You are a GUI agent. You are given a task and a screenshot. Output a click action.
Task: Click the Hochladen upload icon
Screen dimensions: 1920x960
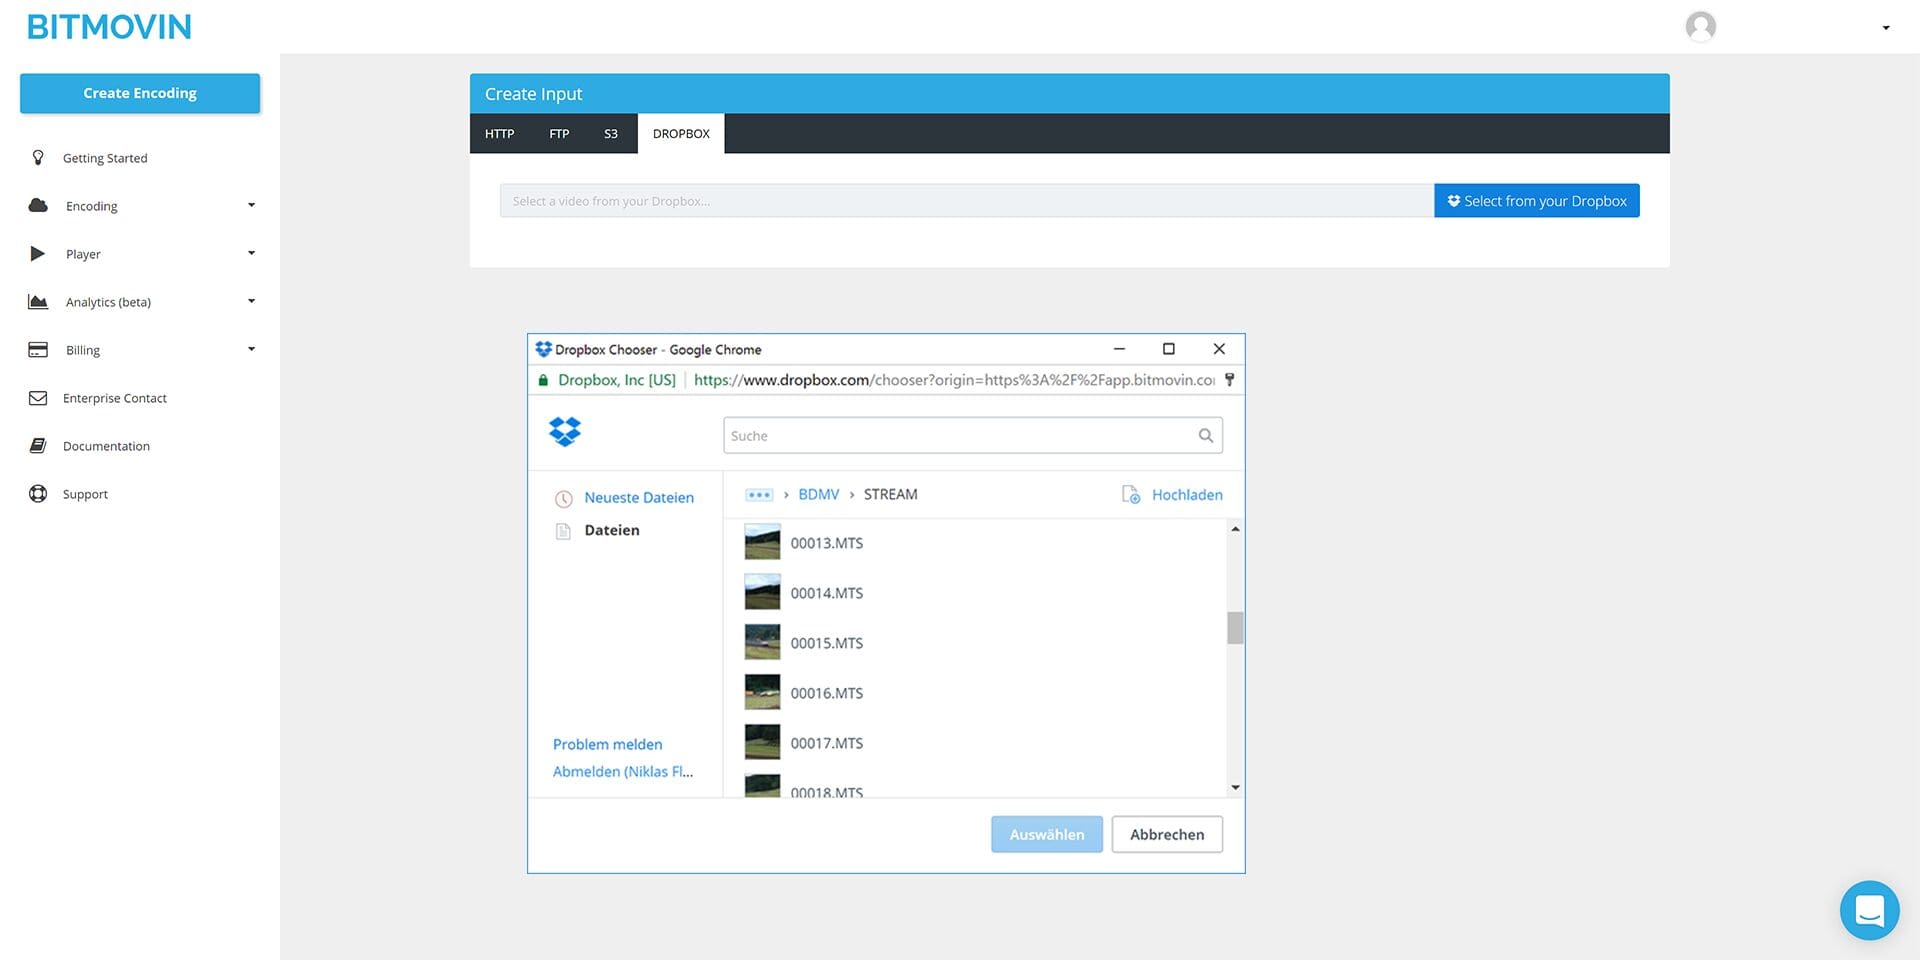point(1131,494)
